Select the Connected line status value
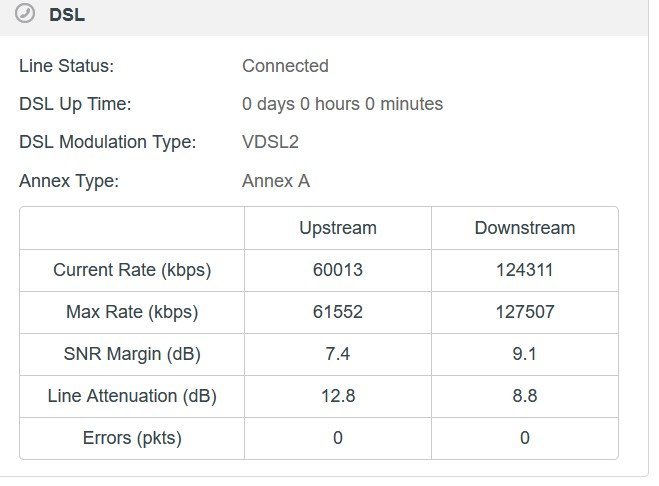 (285, 66)
